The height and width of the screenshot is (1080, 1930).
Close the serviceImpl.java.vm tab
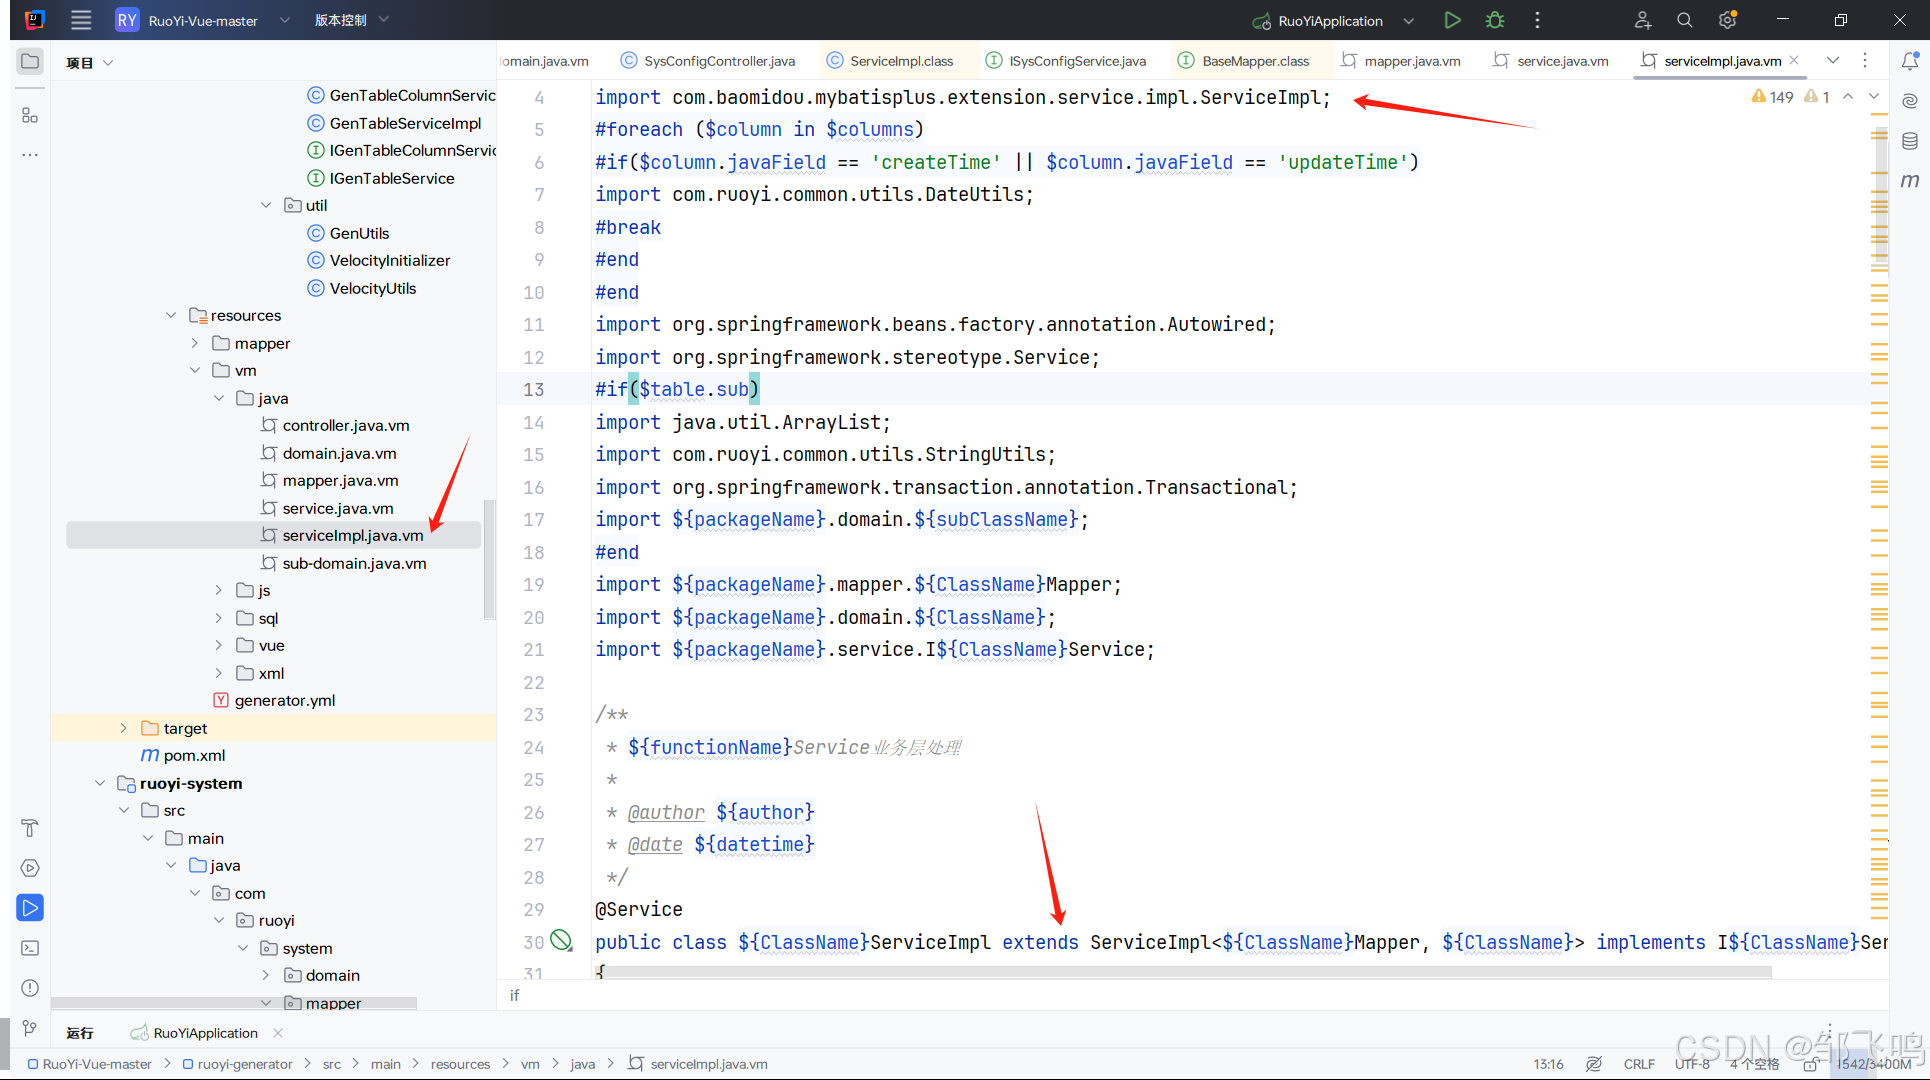1794,60
